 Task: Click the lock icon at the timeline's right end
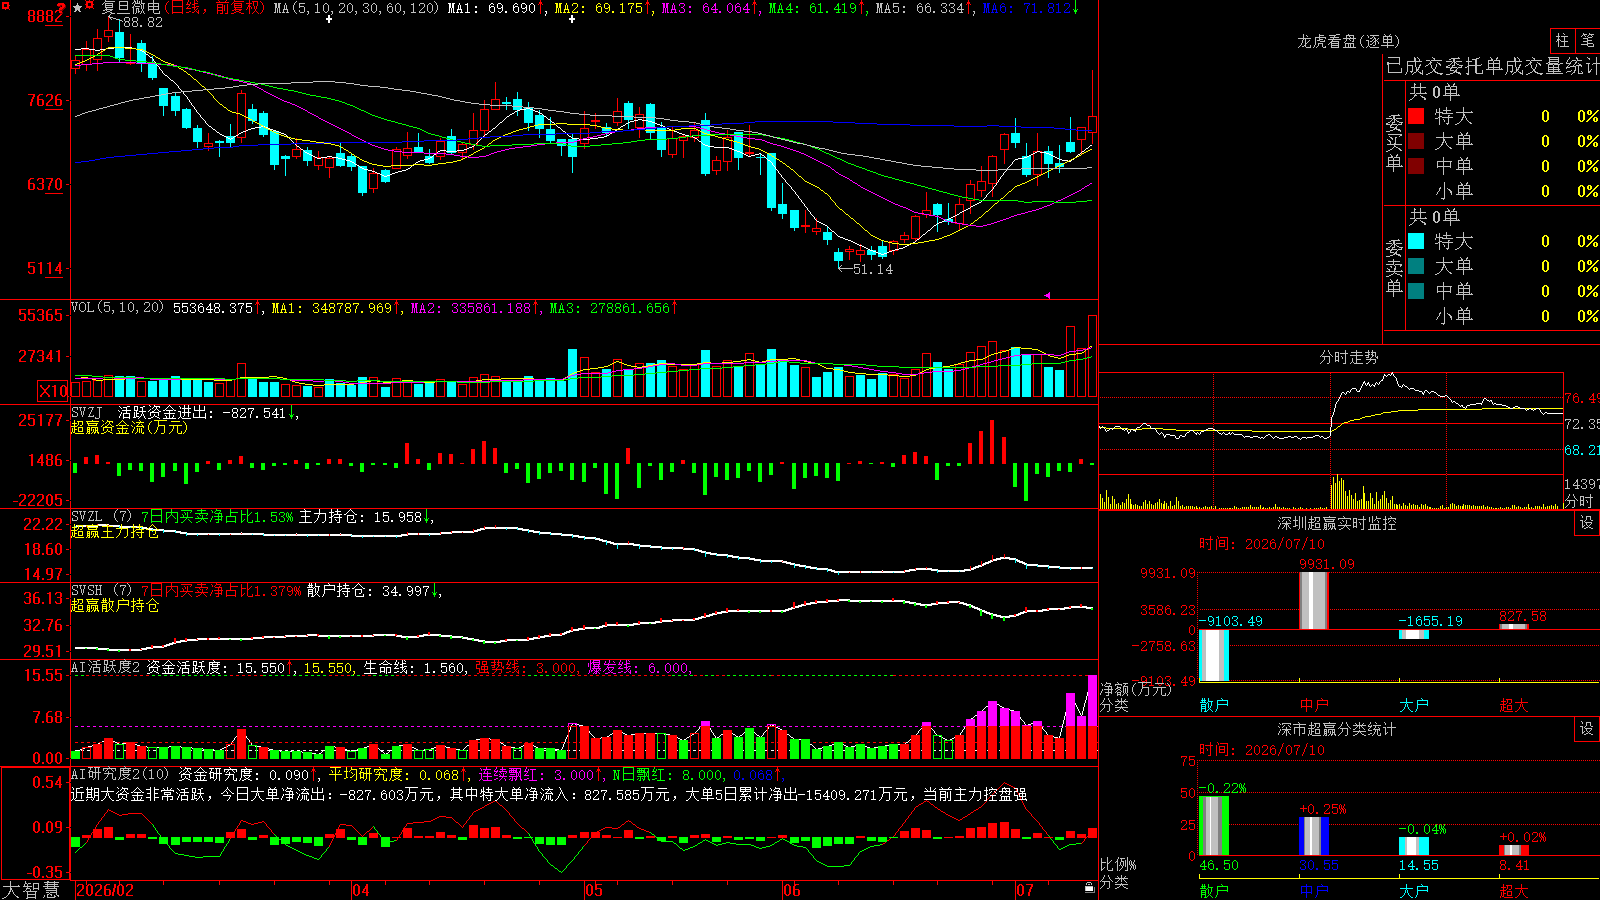coord(1090,888)
